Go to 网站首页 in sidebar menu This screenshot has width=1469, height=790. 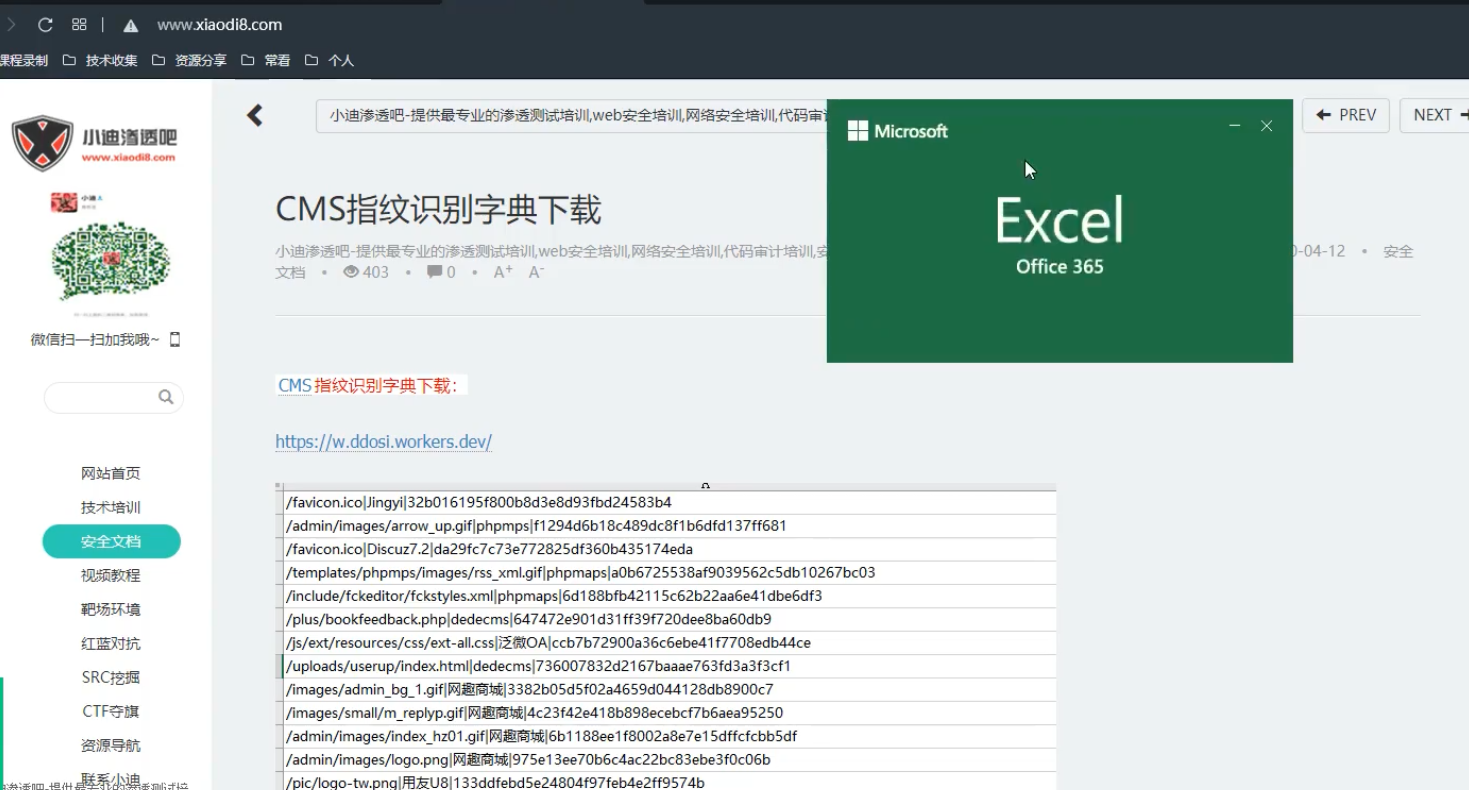(111, 473)
